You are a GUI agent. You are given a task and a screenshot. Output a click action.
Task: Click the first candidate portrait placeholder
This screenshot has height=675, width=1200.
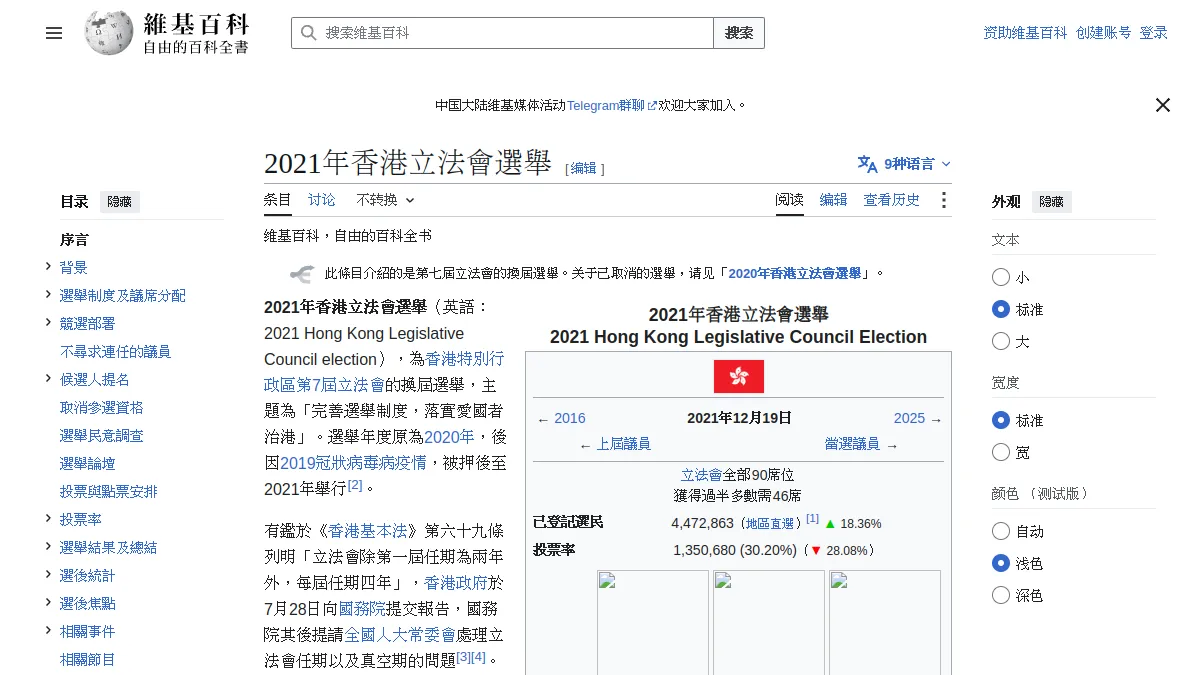coord(653,622)
